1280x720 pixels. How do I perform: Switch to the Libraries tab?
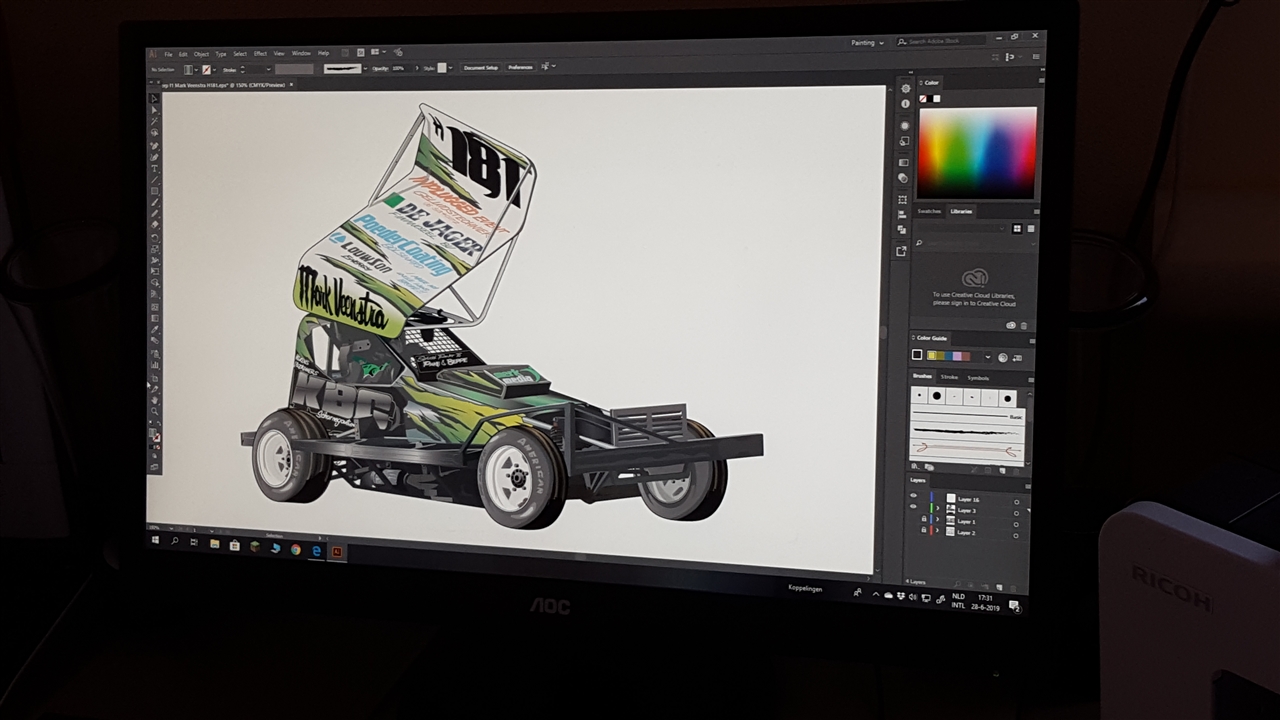(x=961, y=211)
